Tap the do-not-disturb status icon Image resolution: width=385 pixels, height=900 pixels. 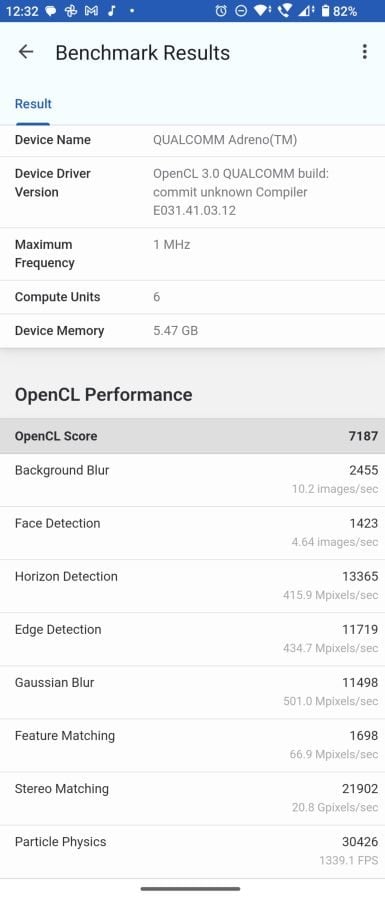[241, 11]
